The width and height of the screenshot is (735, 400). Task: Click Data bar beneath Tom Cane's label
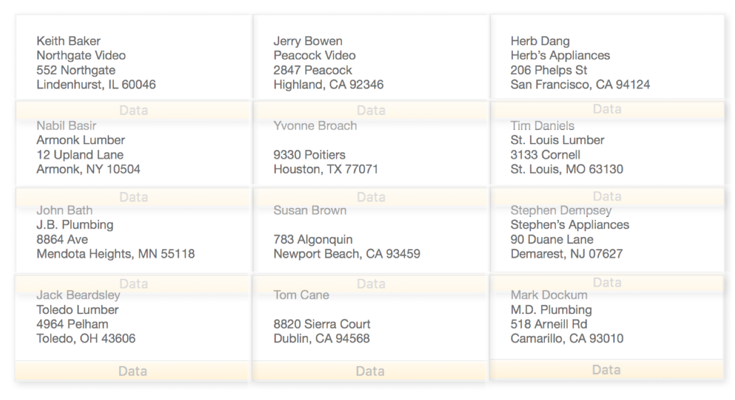click(370, 371)
